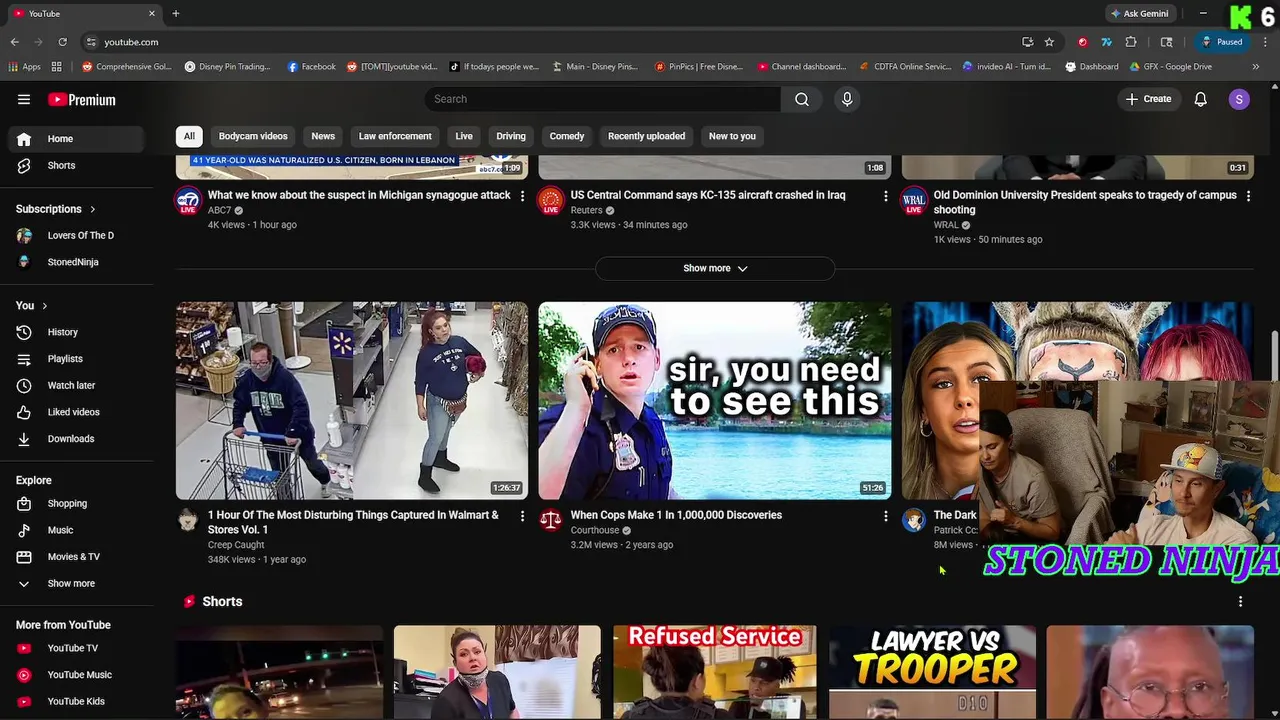Open Shopping under Explore
The height and width of the screenshot is (720, 1280).
77,503
